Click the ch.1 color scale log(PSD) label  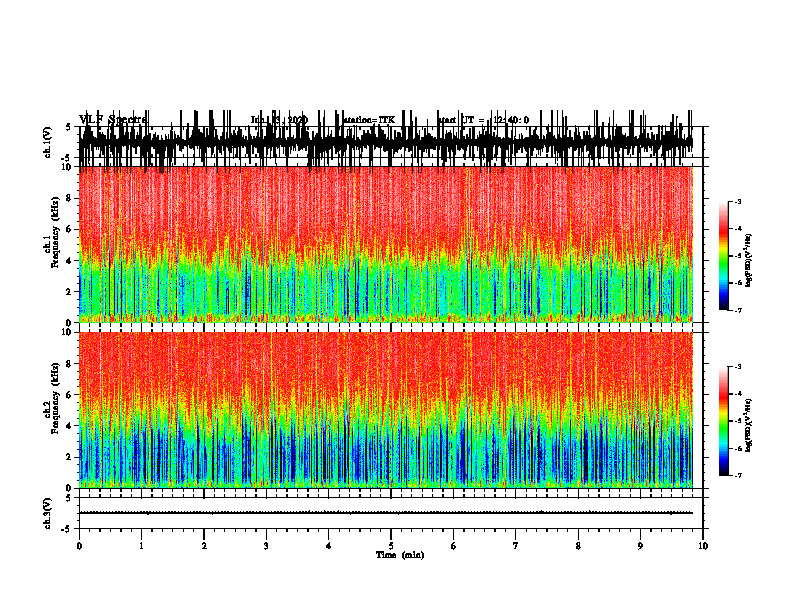749,261
